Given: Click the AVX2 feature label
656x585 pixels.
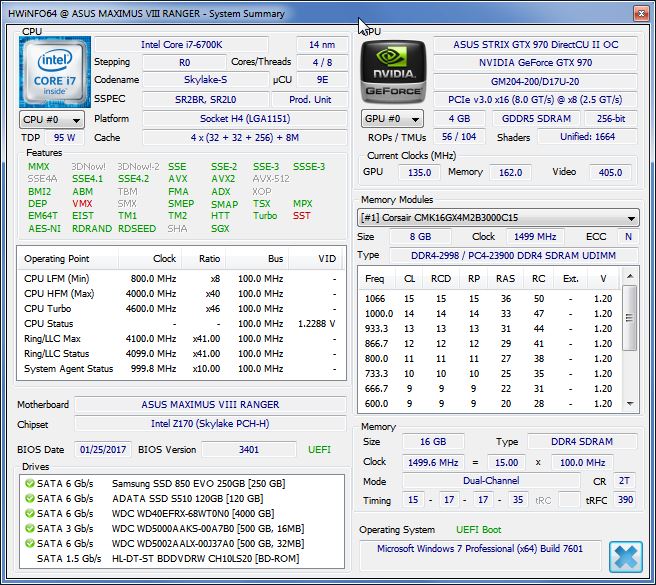Looking at the screenshot, I should [223, 179].
